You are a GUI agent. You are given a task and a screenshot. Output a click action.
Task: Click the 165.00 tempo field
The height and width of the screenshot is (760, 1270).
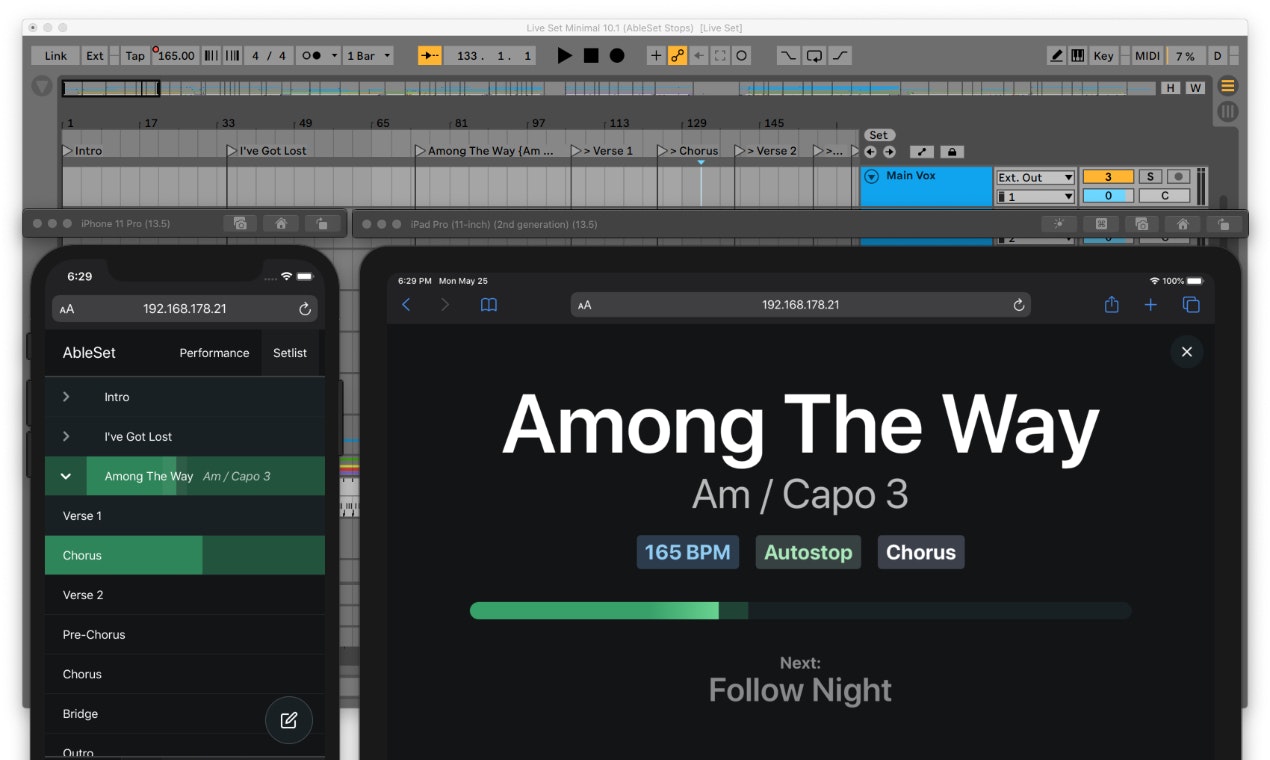(176, 56)
